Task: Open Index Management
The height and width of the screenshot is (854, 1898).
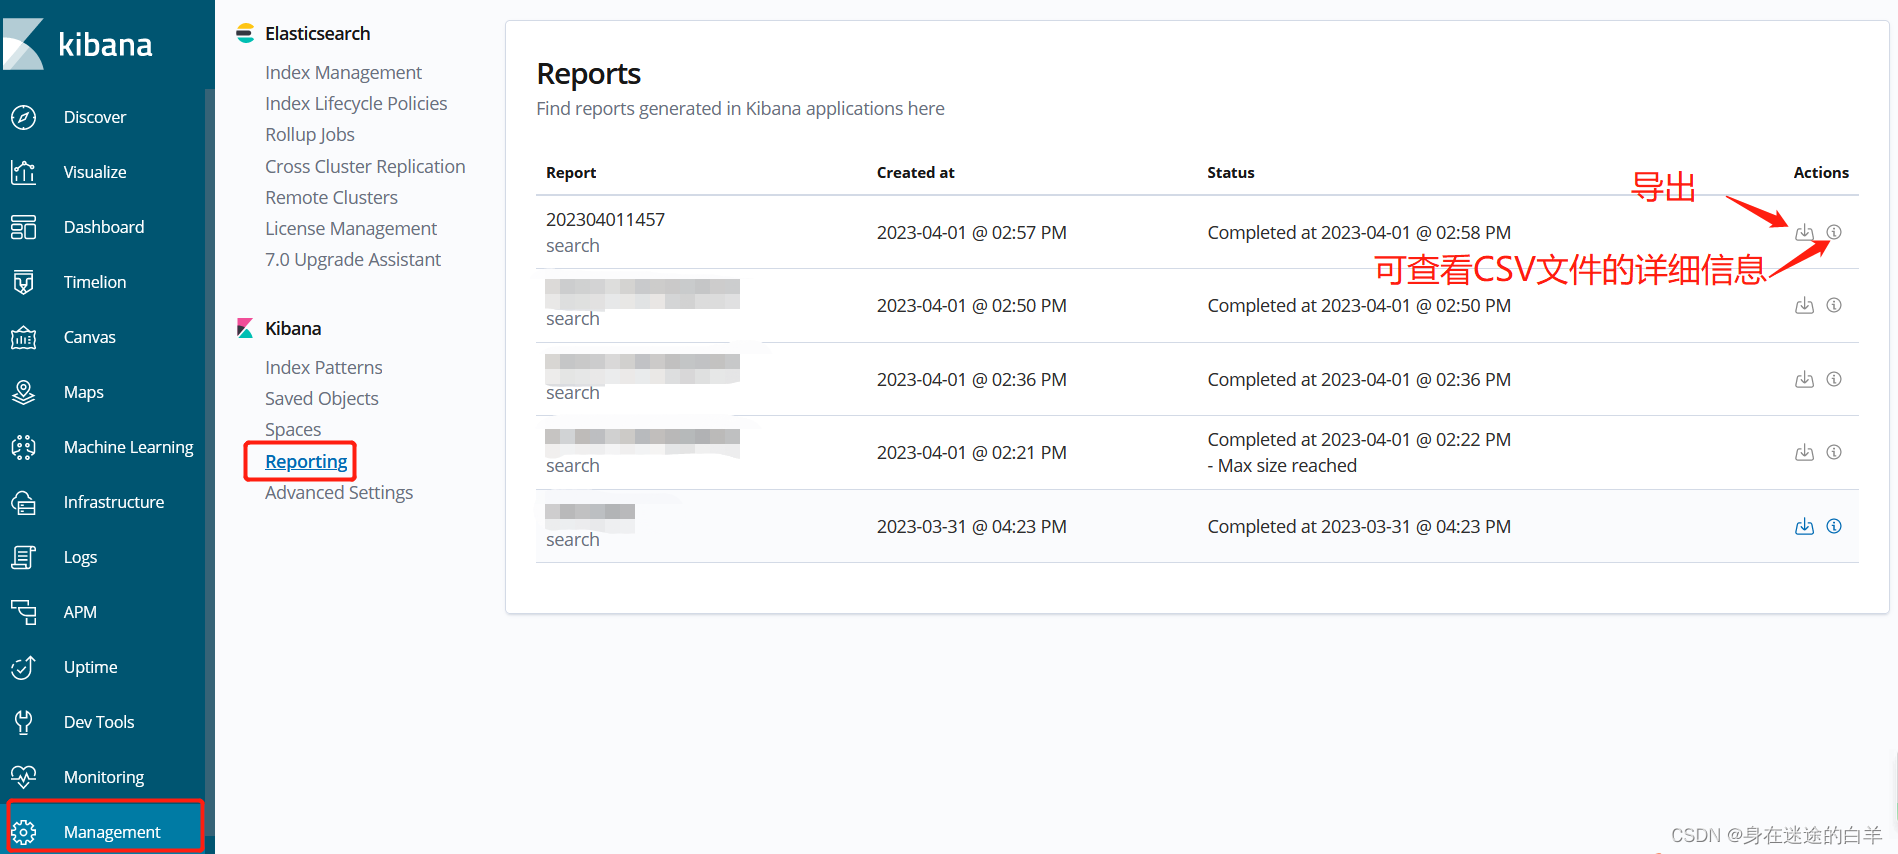Action: pyautogui.click(x=343, y=72)
